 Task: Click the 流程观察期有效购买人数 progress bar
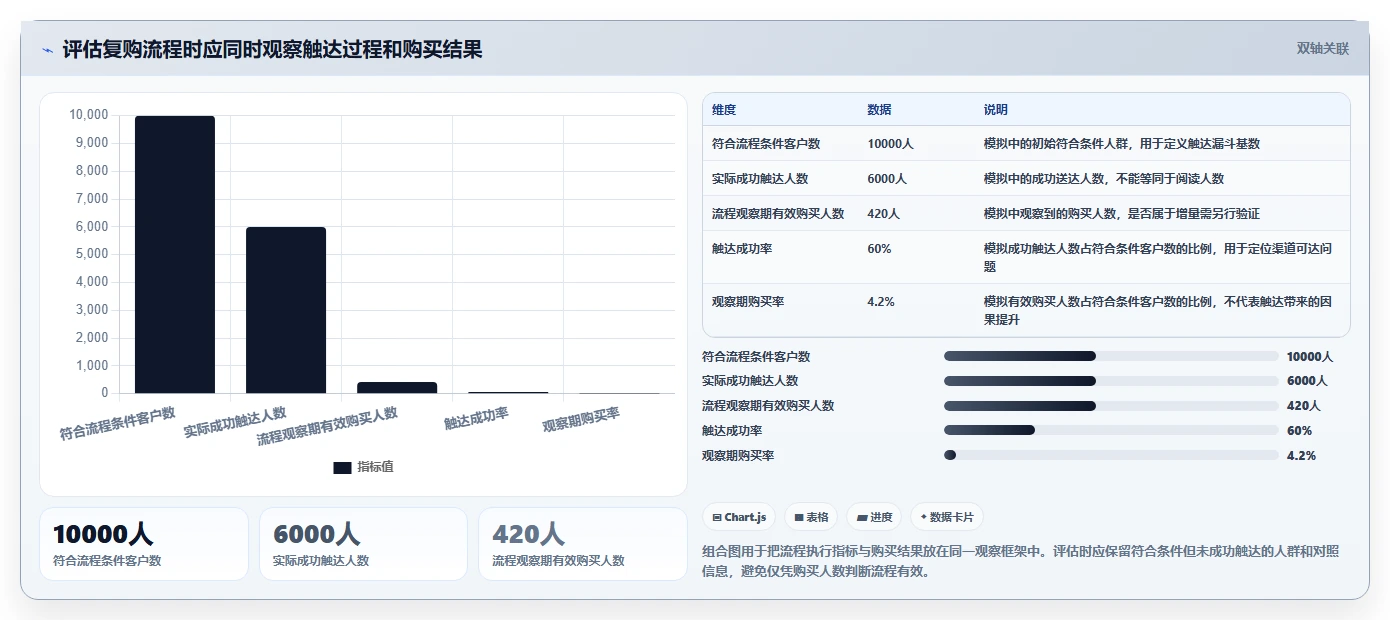1111,406
